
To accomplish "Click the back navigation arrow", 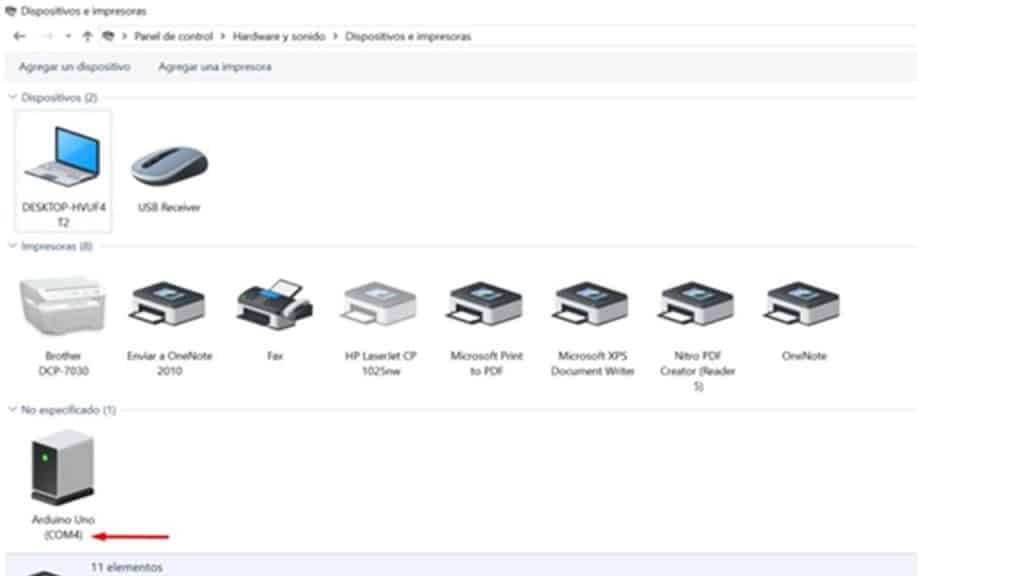I will click(19, 36).
